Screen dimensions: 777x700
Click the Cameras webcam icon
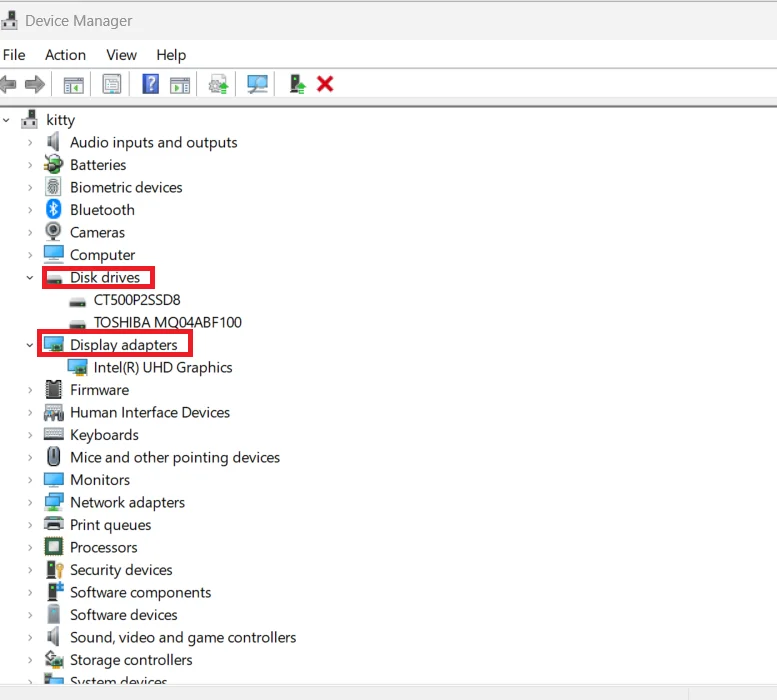[x=53, y=231]
